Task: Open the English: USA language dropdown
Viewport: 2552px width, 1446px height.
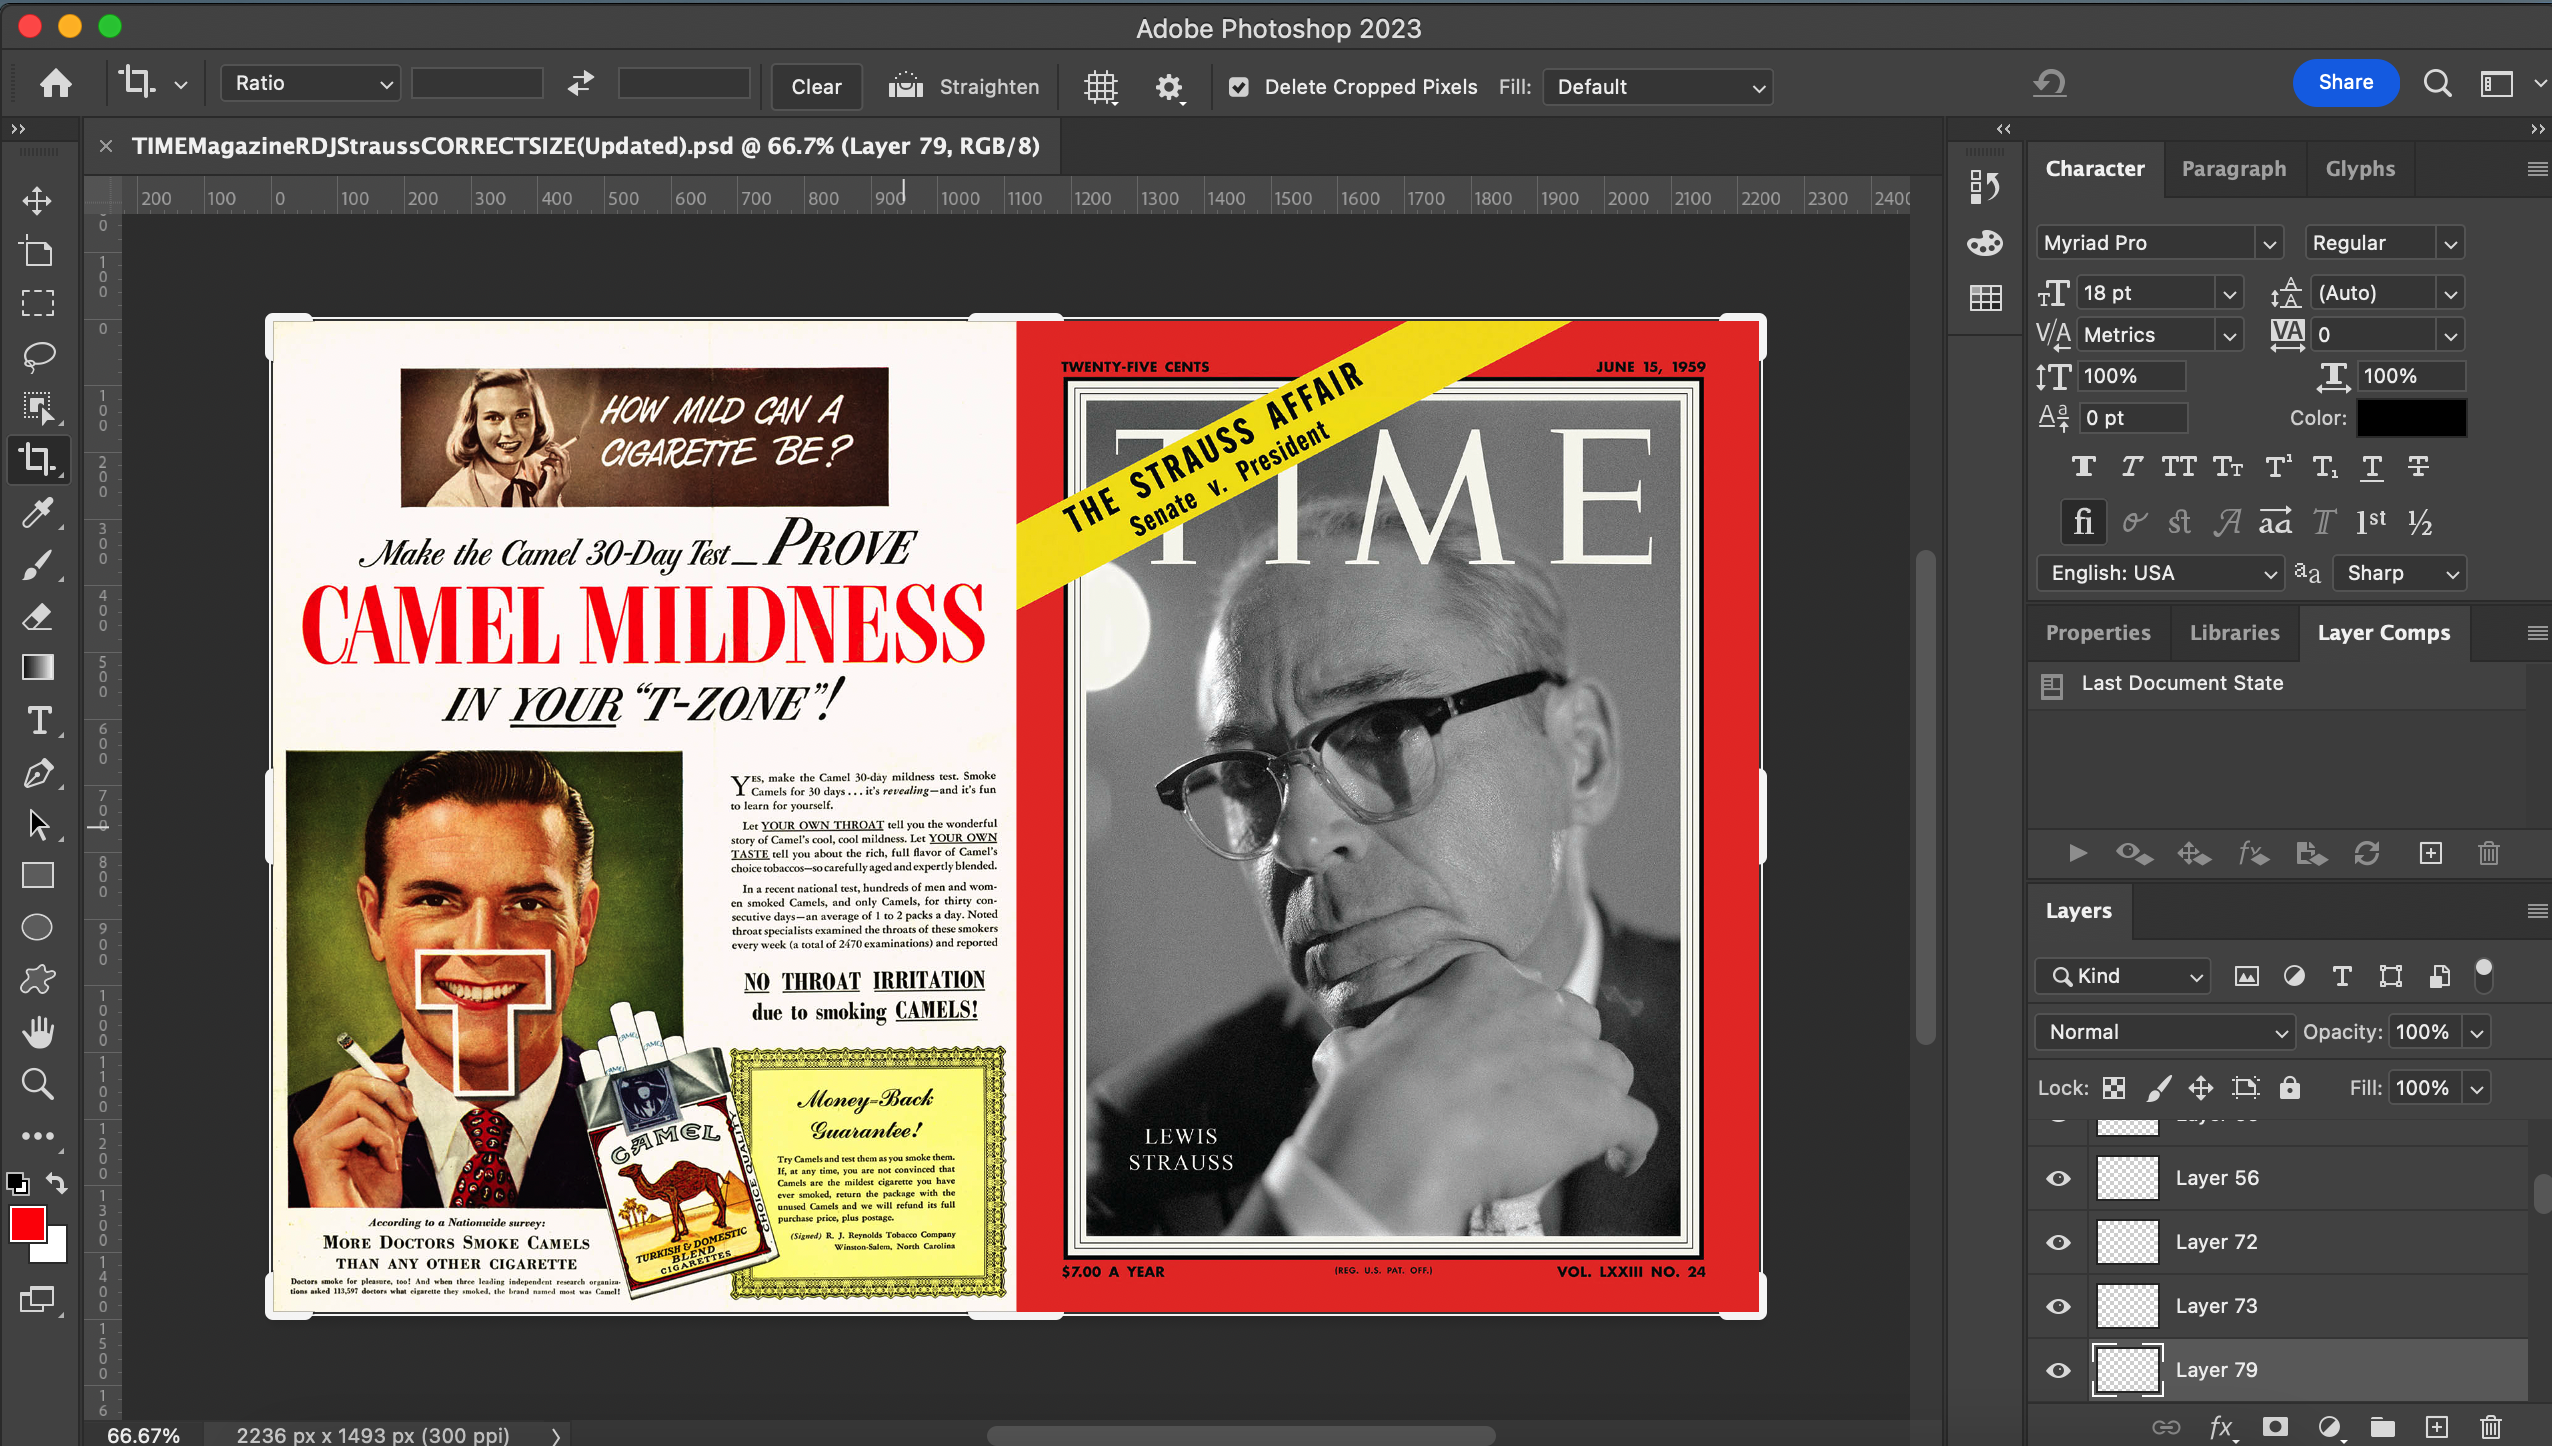Action: click(x=2160, y=573)
